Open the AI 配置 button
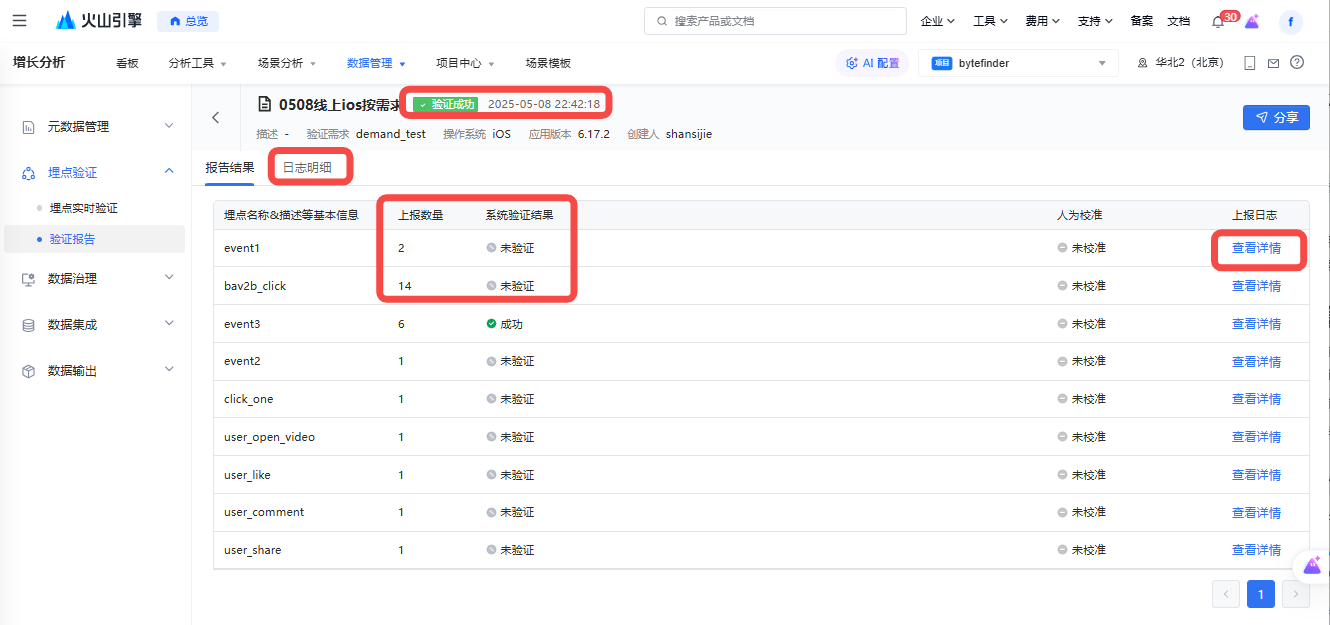 (872, 63)
